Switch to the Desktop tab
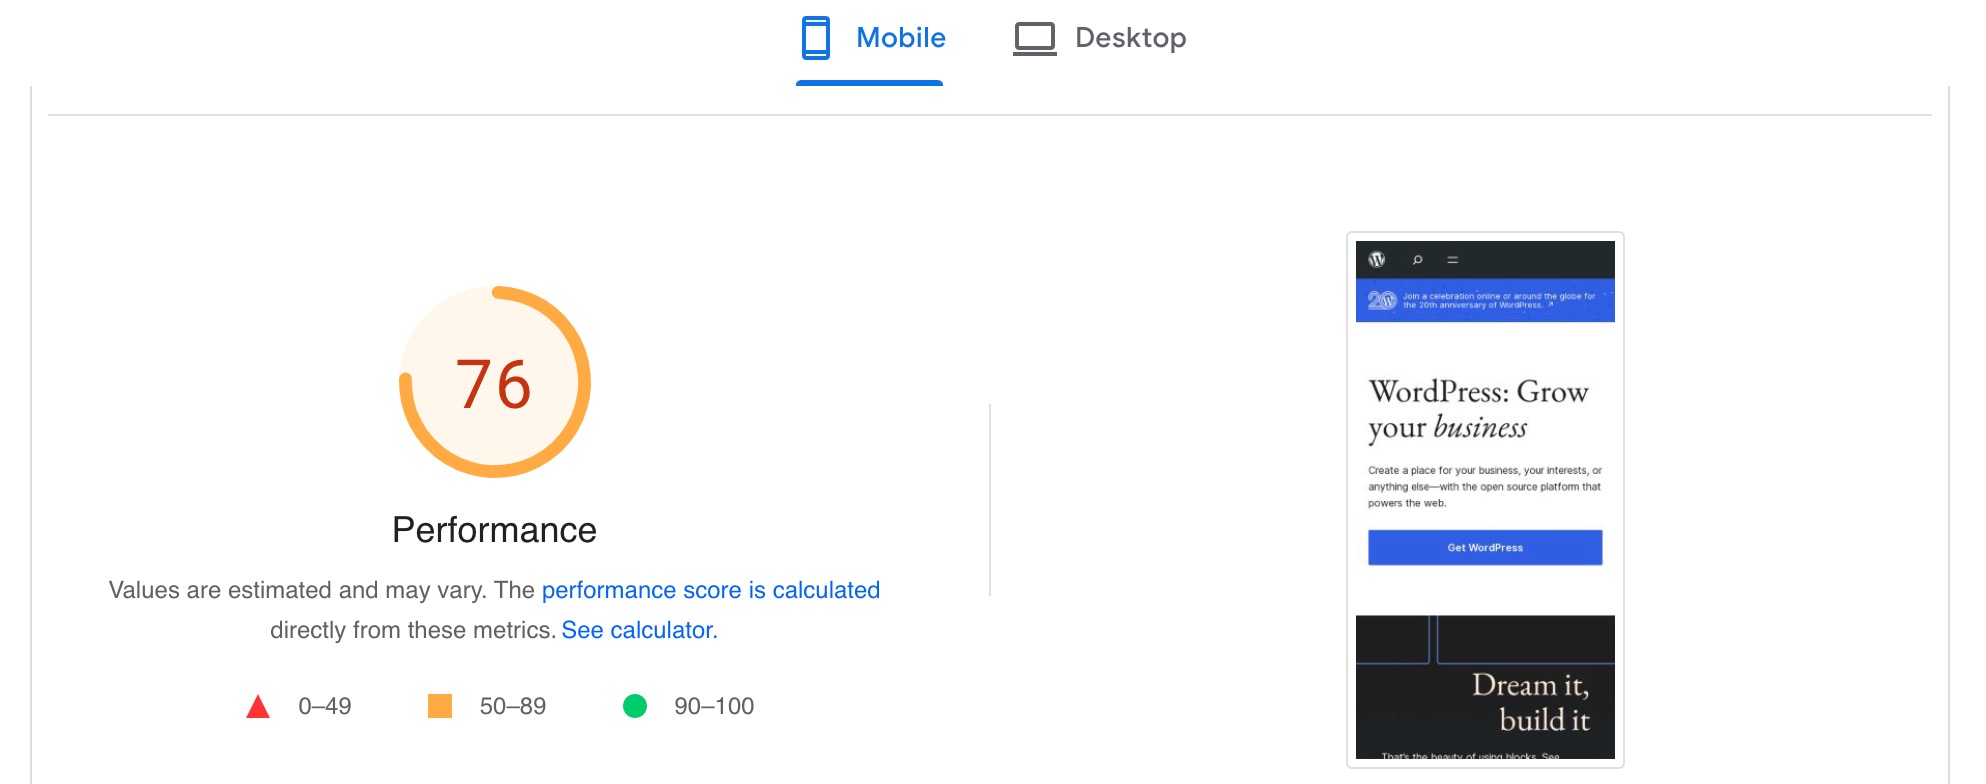The width and height of the screenshot is (1986, 784). [1099, 39]
